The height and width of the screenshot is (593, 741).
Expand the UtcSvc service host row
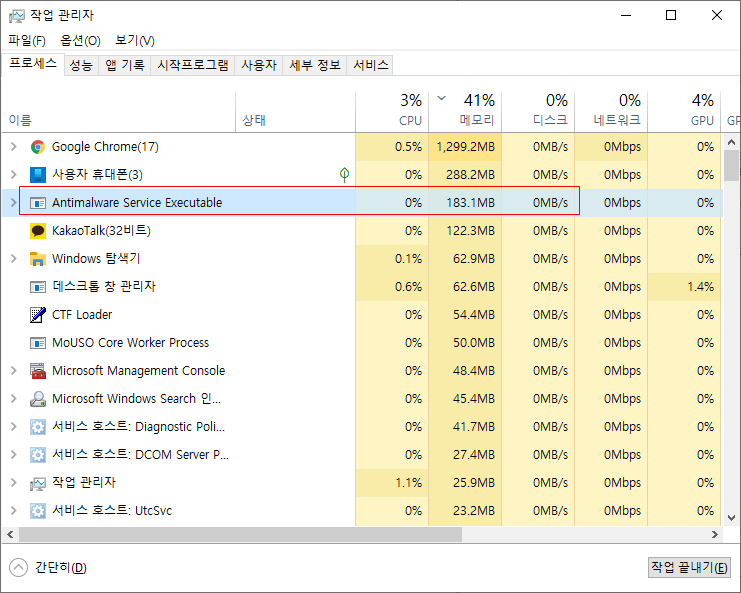point(14,511)
